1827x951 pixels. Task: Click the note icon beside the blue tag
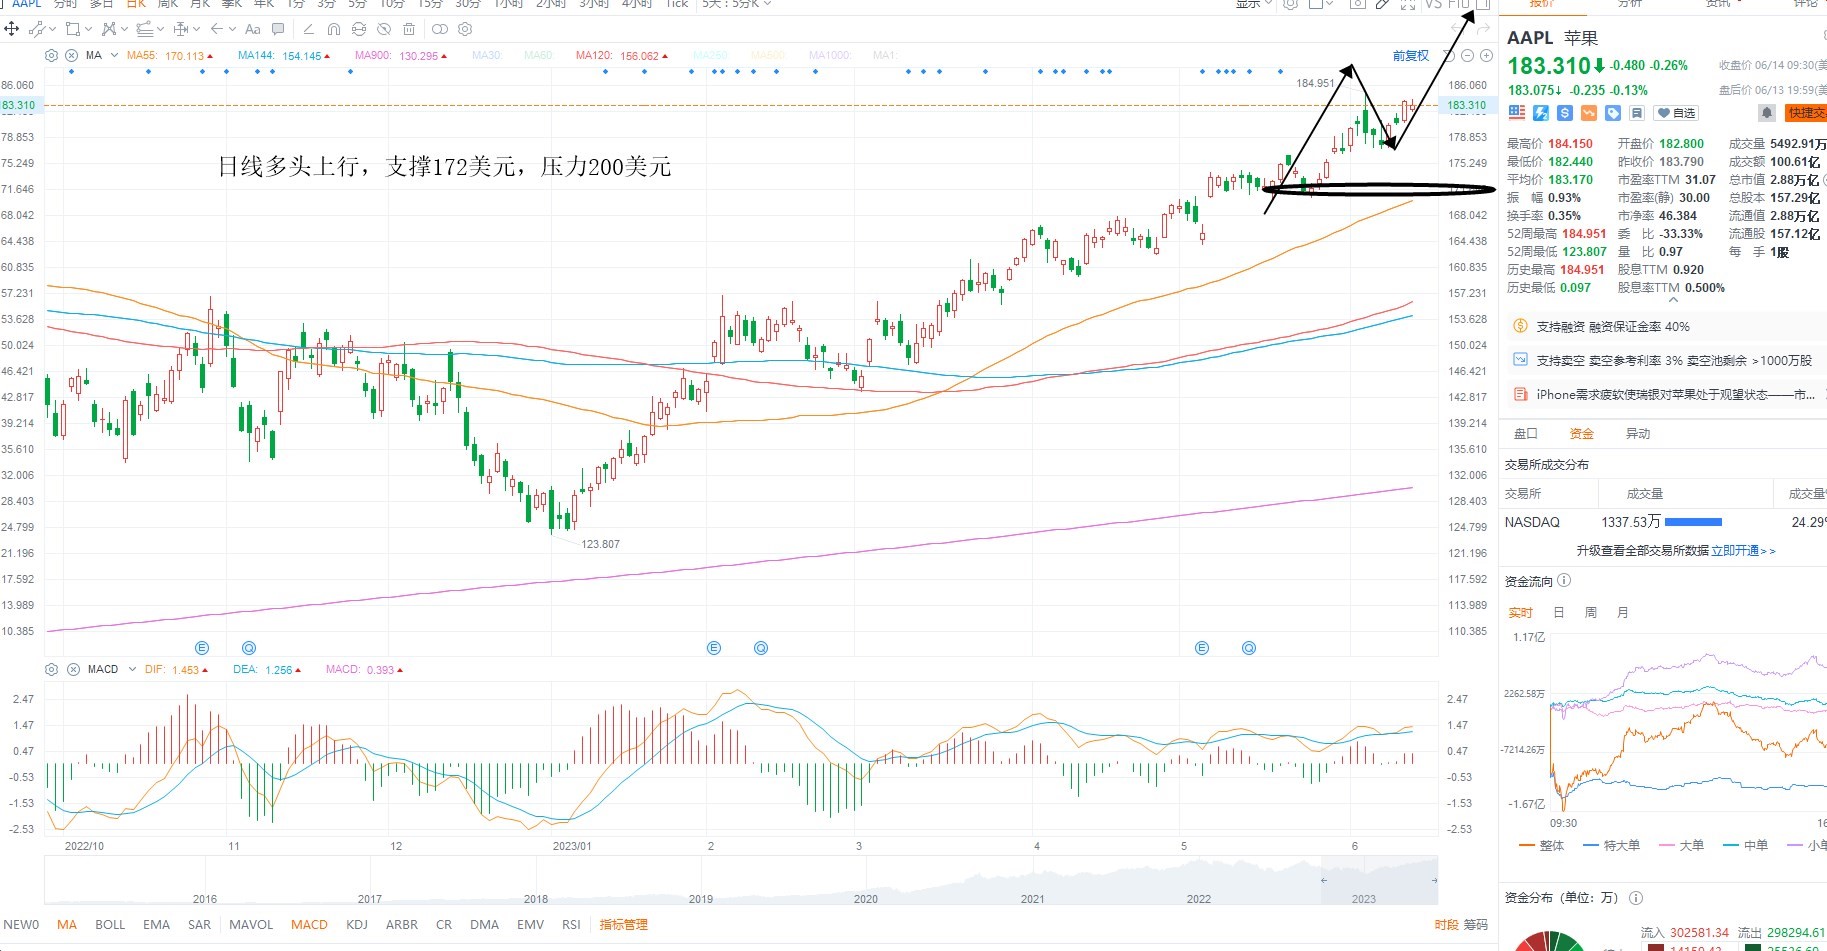(x=1637, y=113)
